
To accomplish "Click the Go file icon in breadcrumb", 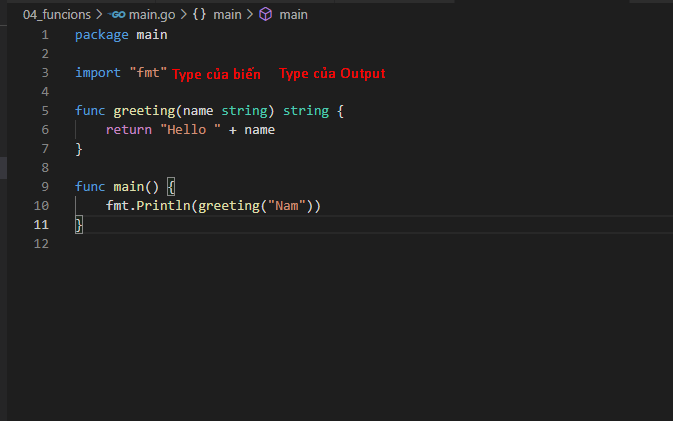I will coord(117,15).
